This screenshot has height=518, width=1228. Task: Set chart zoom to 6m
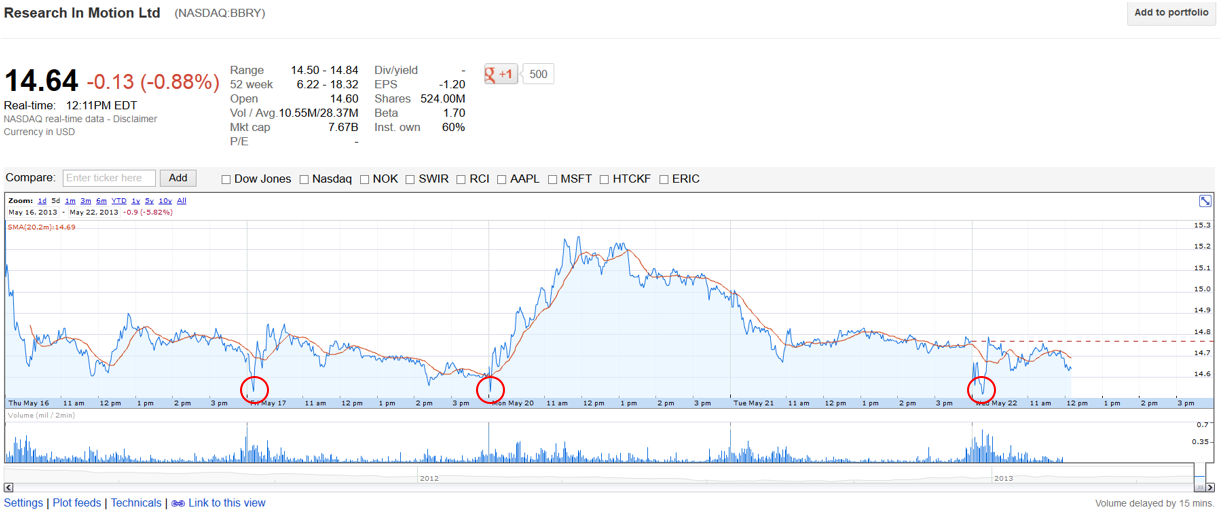tap(101, 201)
